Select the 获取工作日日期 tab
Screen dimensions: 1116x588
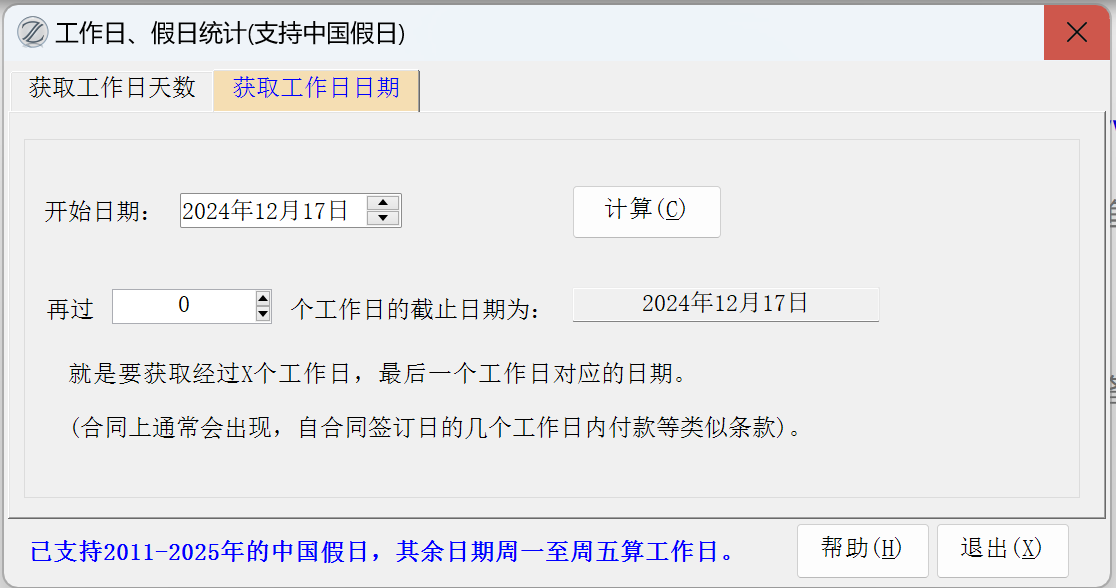pyautogui.click(x=316, y=88)
